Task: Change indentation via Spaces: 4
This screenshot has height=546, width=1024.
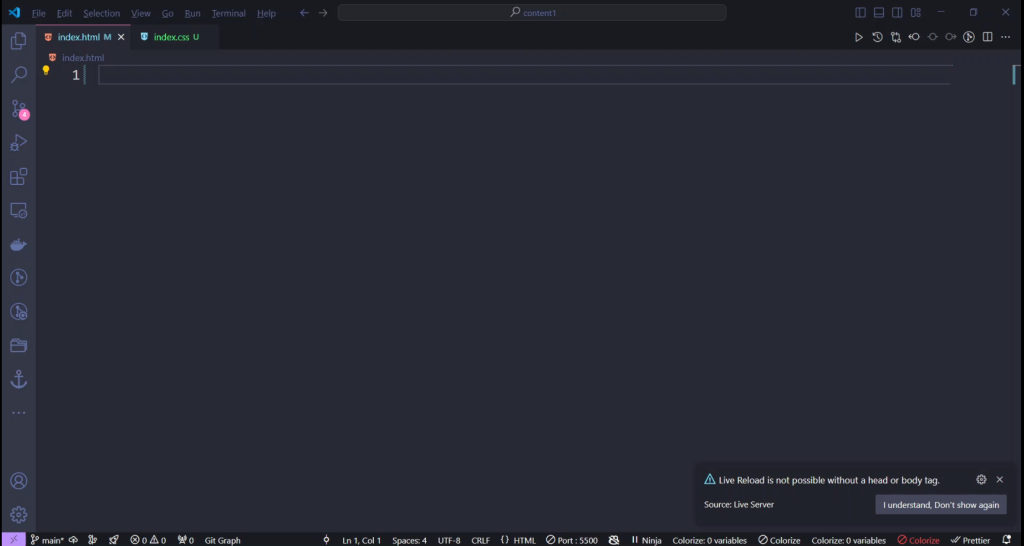Action: click(x=409, y=540)
